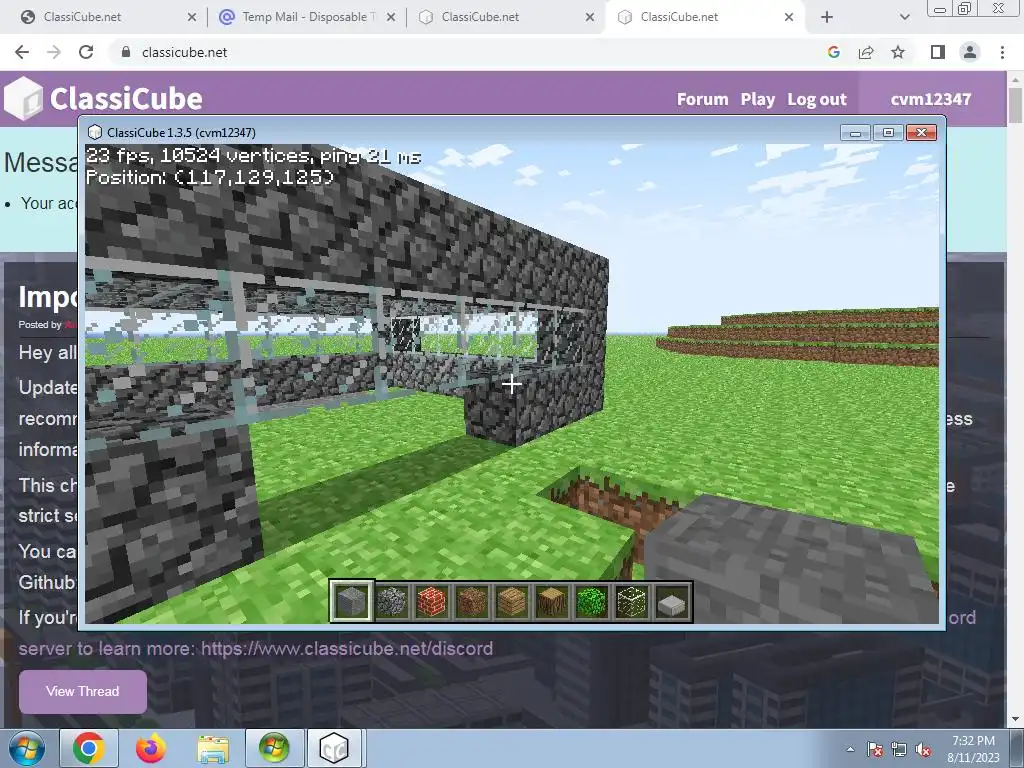Select the stone block in hotbar
Screen dimensions: 1024x768
[351, 601]
